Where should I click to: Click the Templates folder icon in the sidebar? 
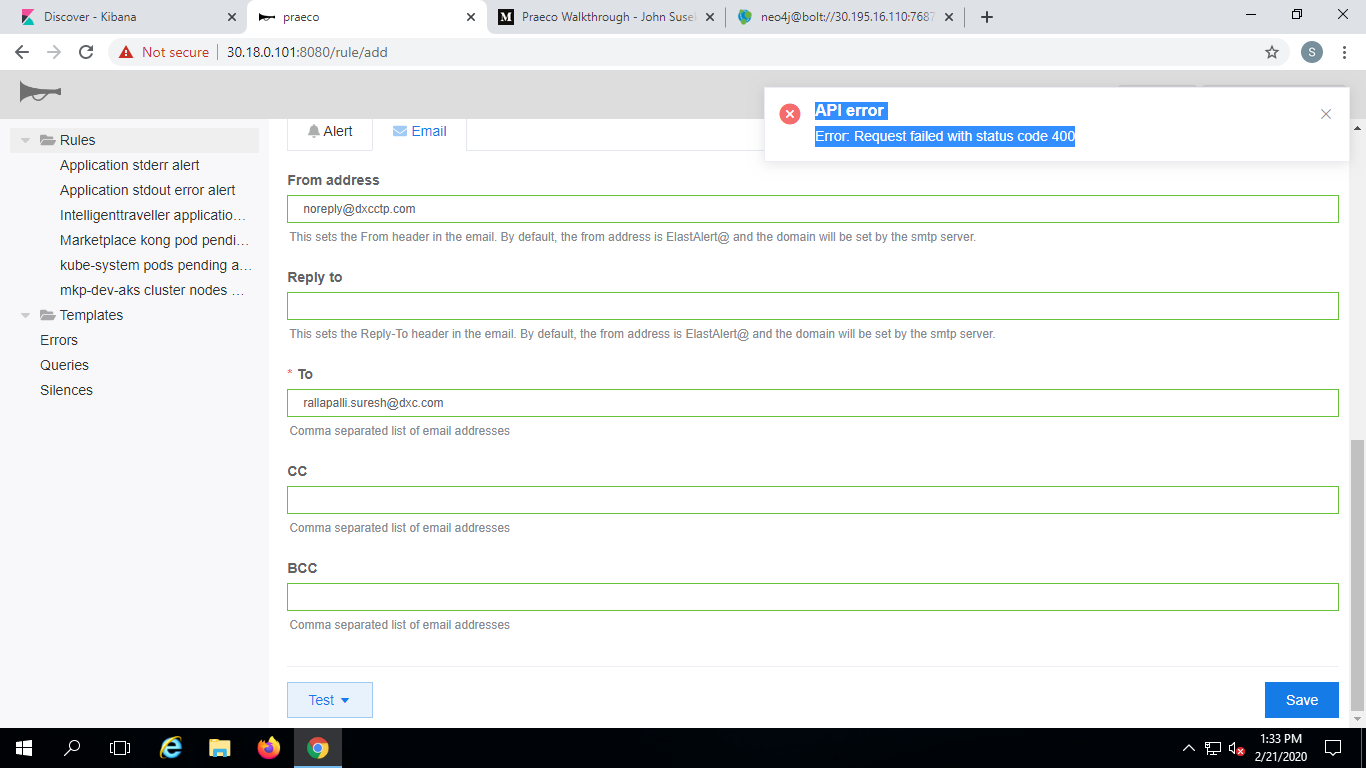[49, 315]
